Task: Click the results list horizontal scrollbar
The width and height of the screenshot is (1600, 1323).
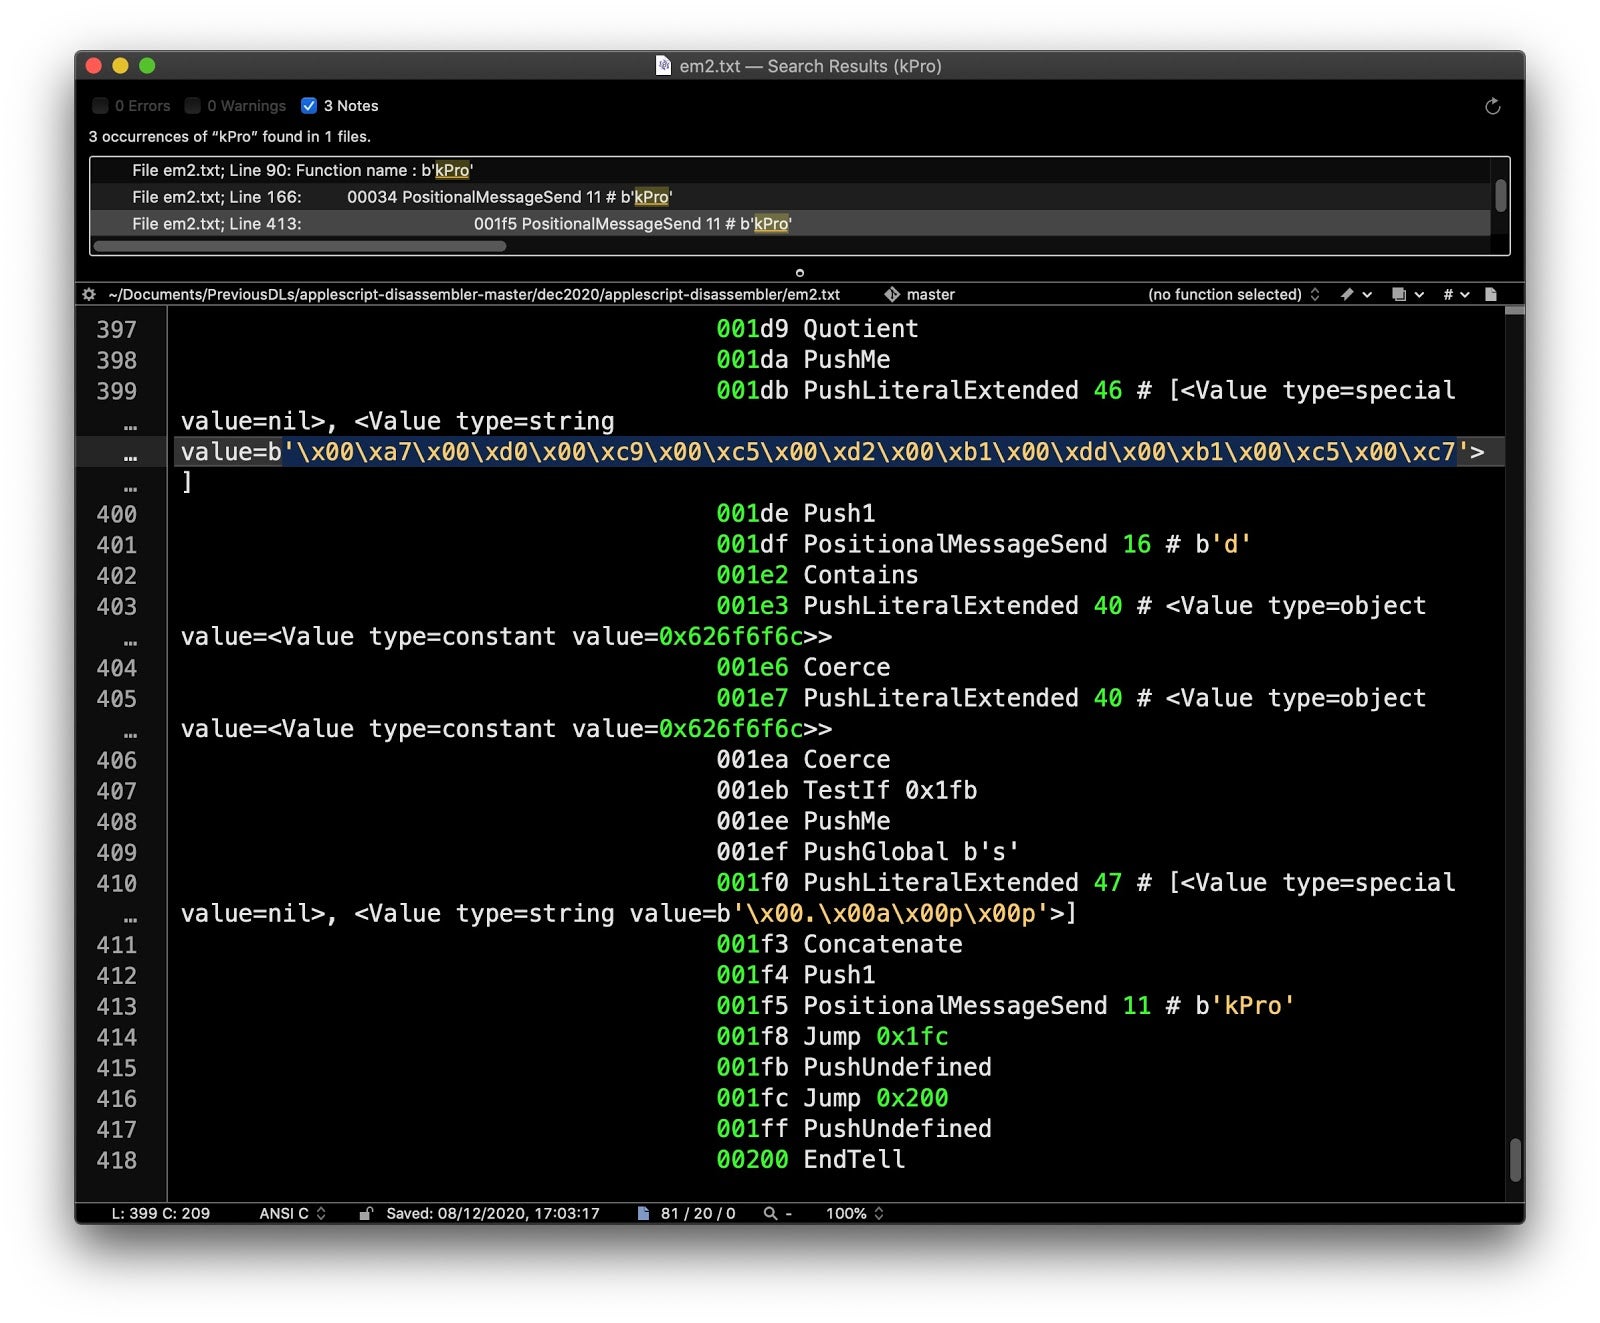Action: (x=300, y=246)
